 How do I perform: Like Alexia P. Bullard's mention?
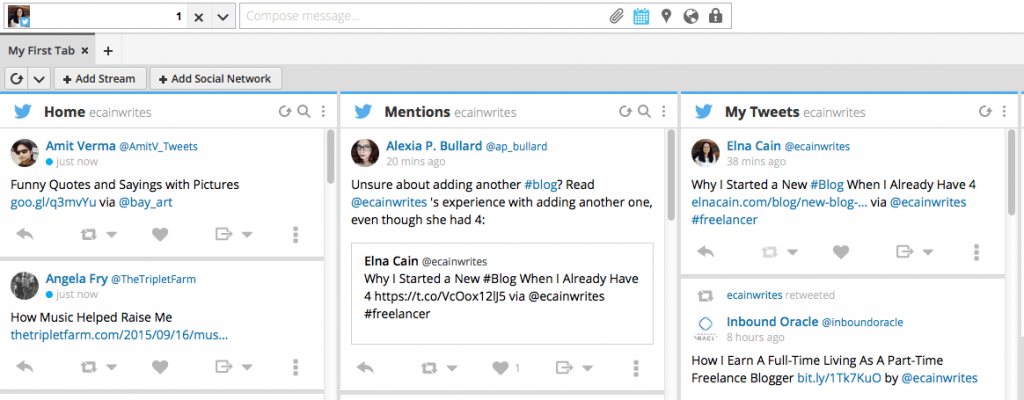click(x=500, y=368)
